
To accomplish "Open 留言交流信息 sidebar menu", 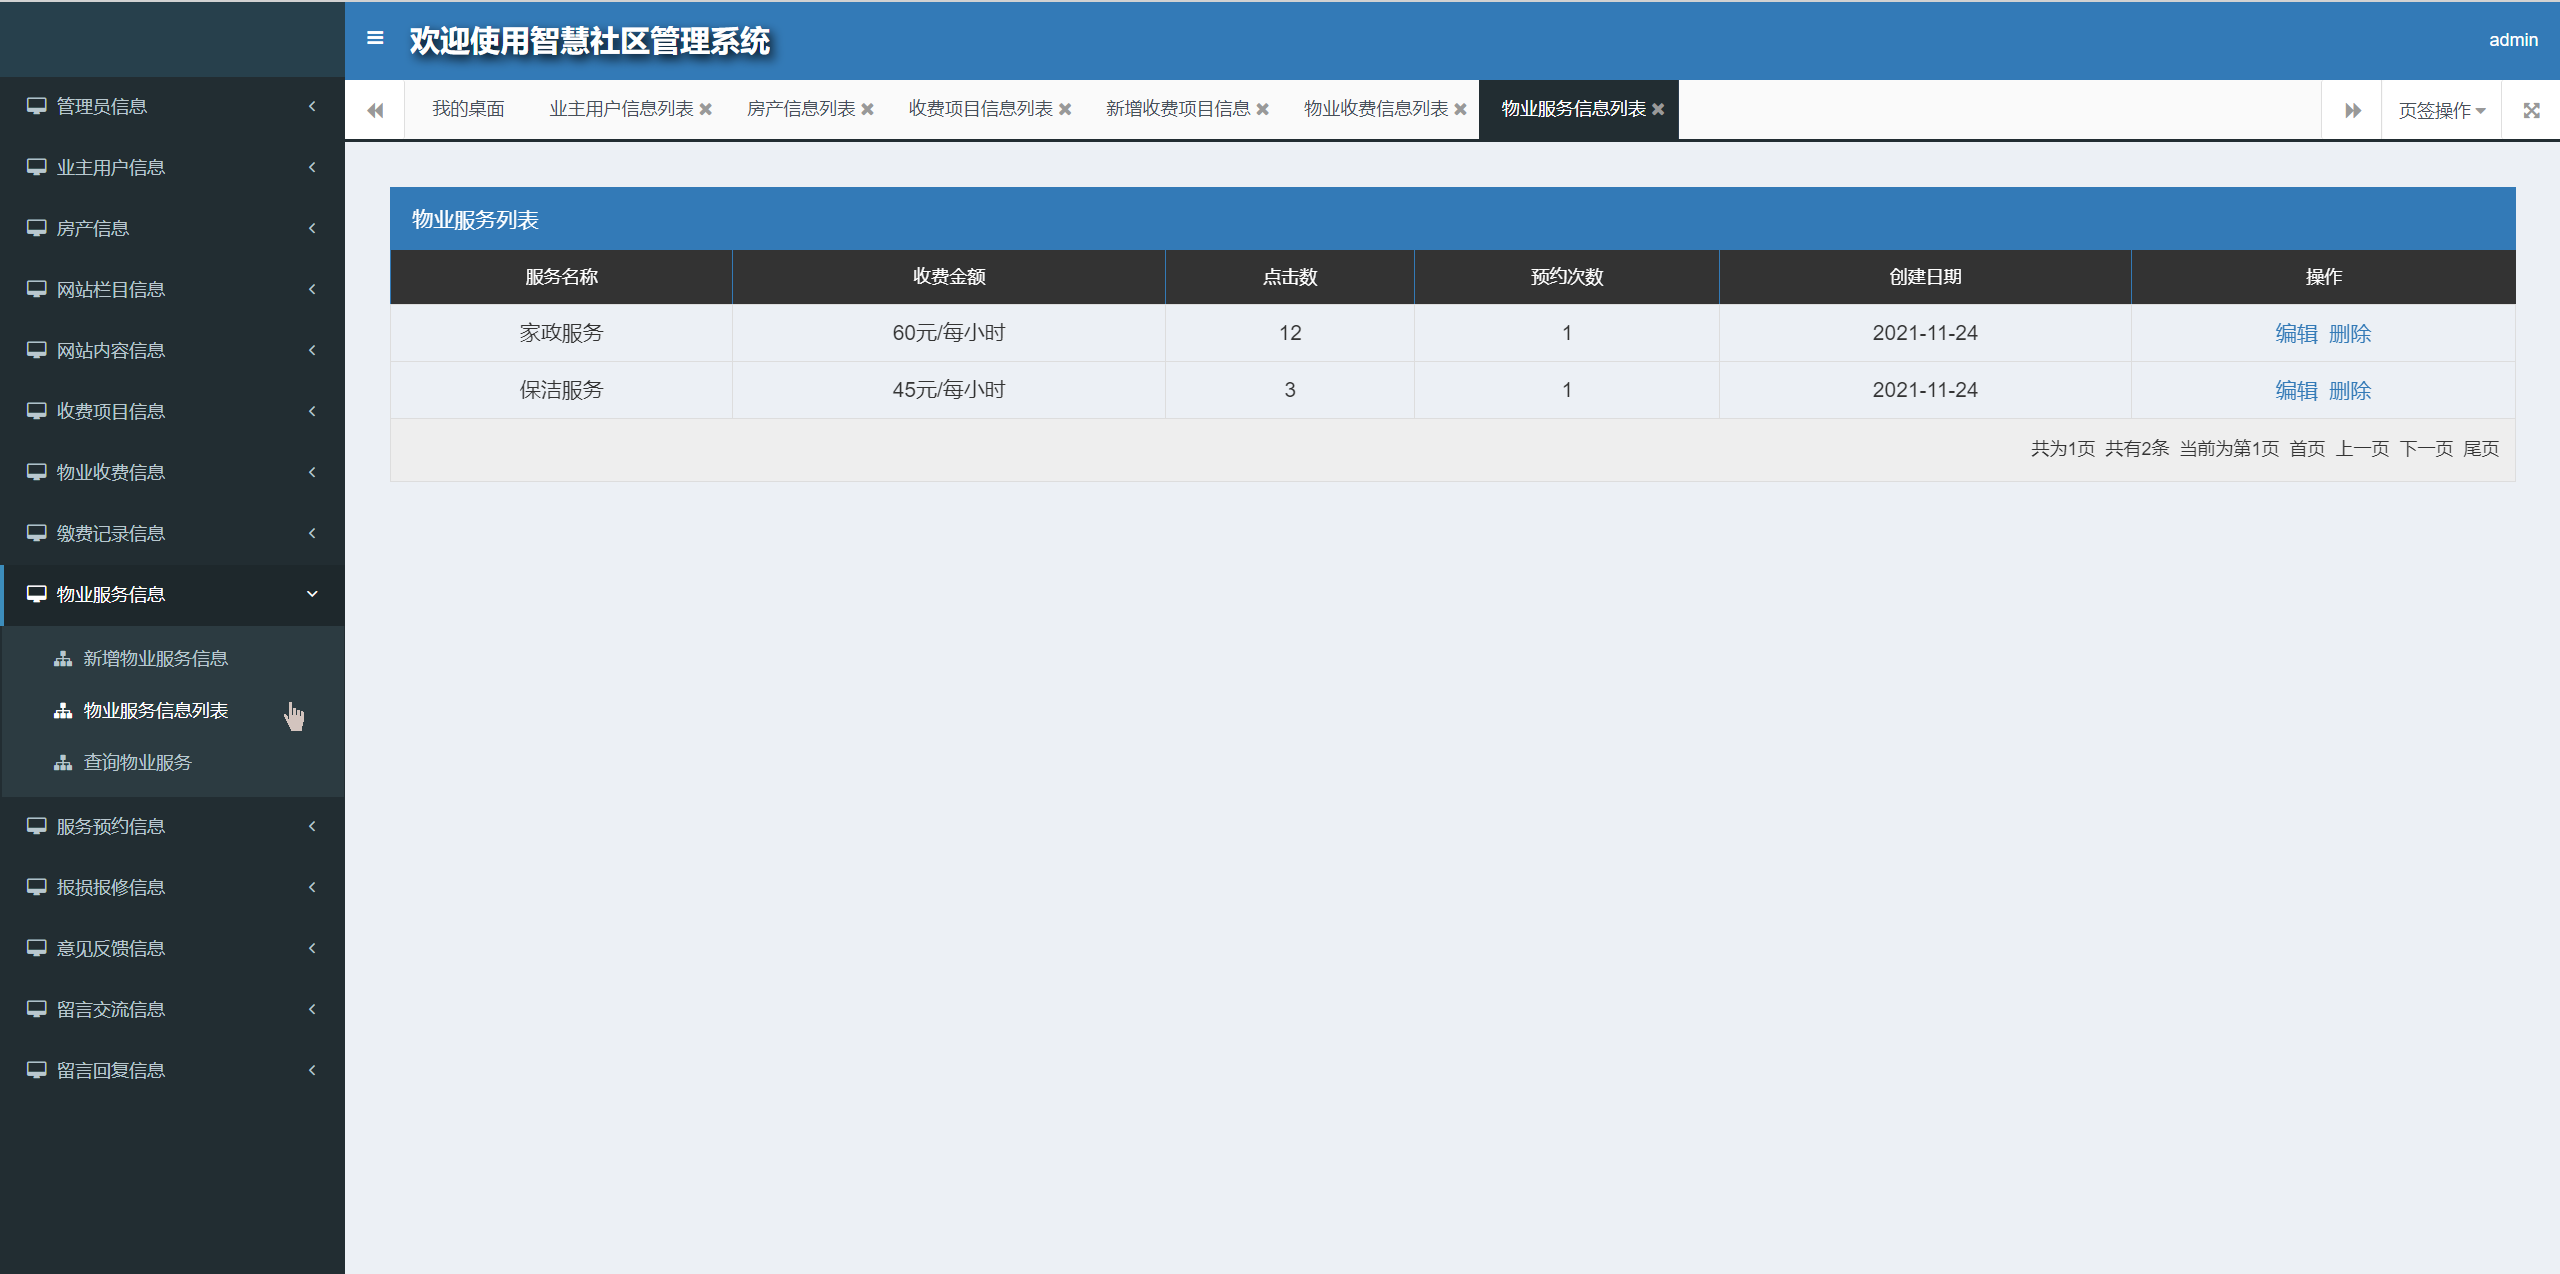I will point(173,1009).
